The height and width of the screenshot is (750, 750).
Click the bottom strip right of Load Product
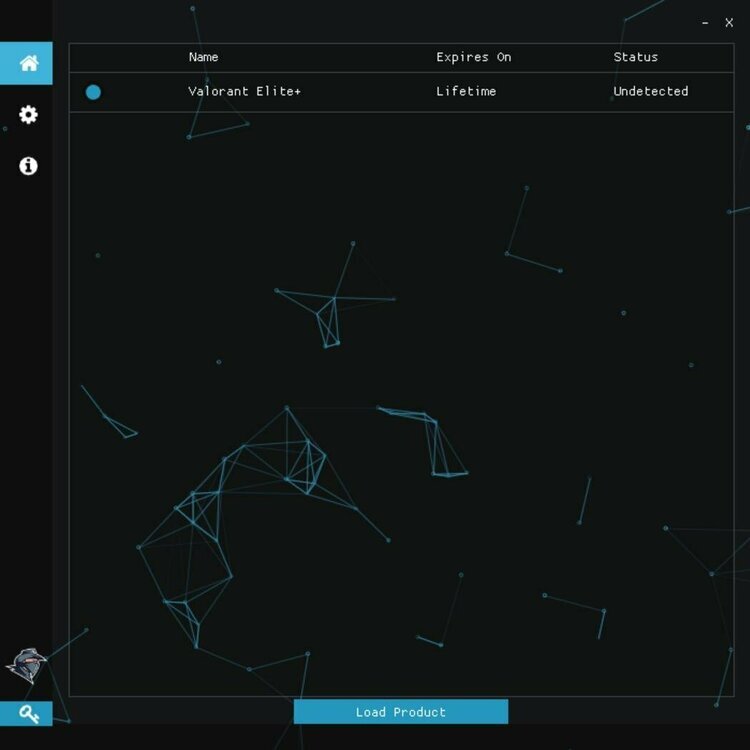tap(620, 711)
